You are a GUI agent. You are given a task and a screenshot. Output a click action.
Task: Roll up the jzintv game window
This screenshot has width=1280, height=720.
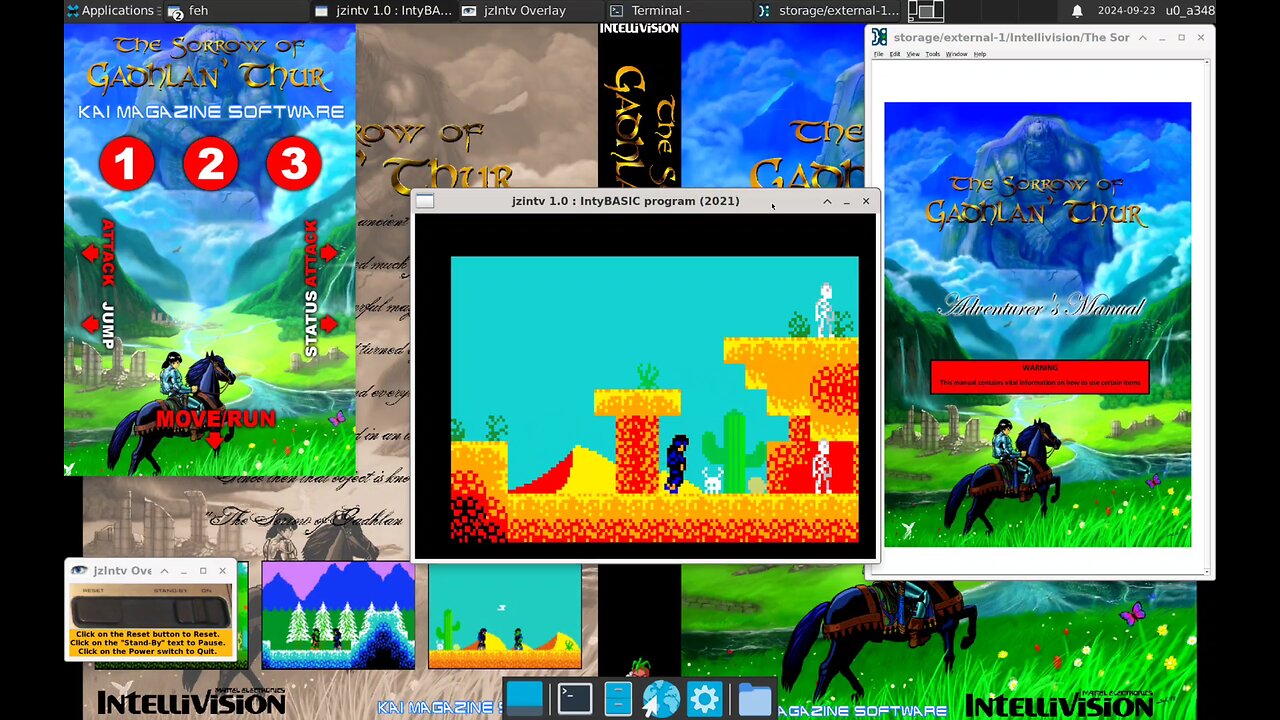827,201
